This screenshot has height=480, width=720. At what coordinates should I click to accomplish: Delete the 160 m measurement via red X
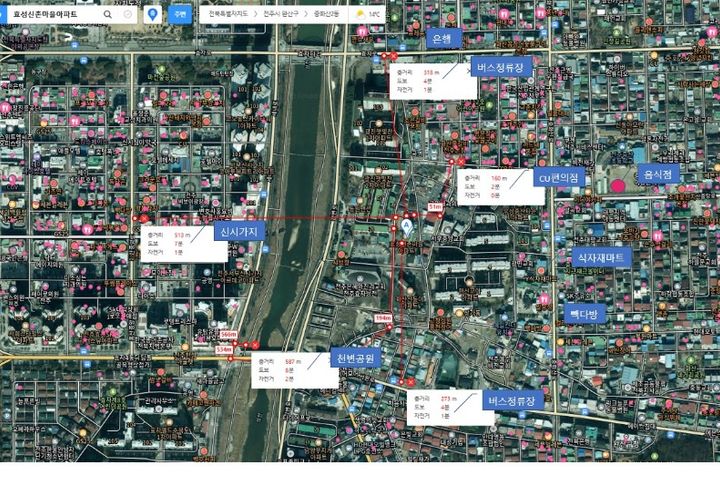461,162
